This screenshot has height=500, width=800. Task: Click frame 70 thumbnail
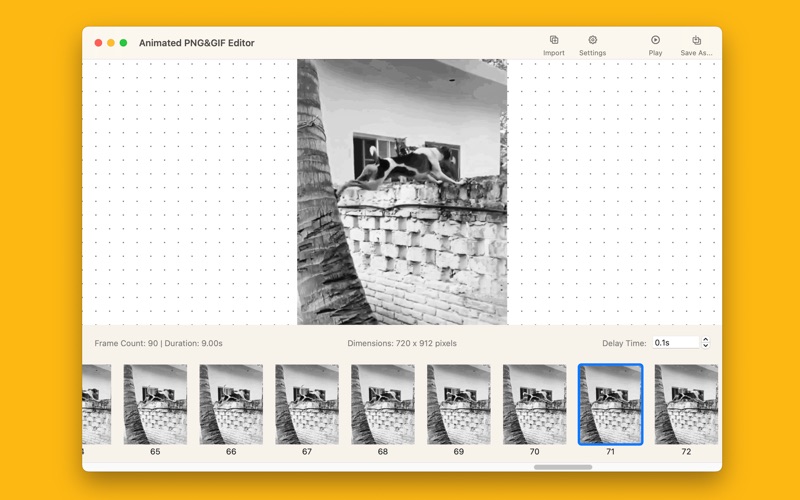point(534,404)
